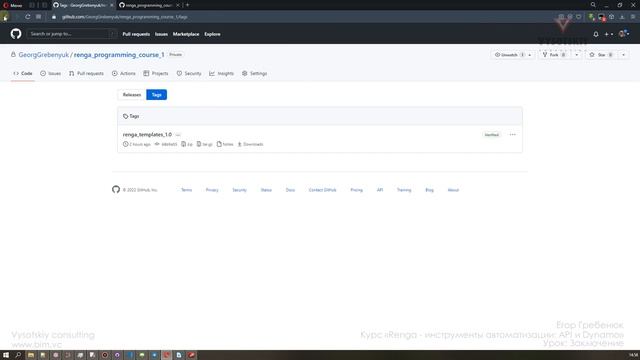This screenshot has height=360, width=640.
Task: Switch to the repository Settings tab
Action: [254, 73]
